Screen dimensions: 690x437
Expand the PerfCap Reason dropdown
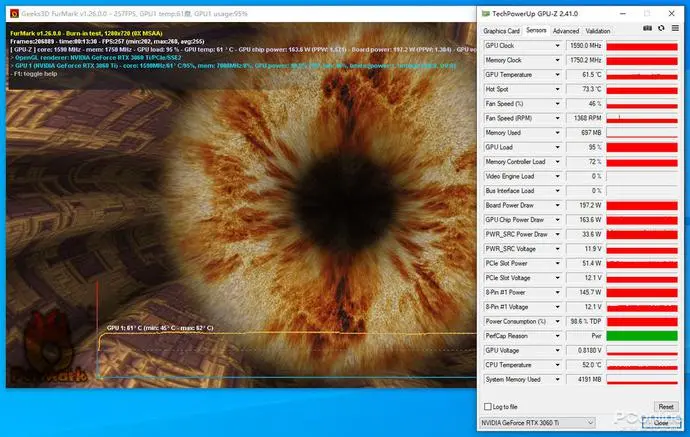(557, 336)
